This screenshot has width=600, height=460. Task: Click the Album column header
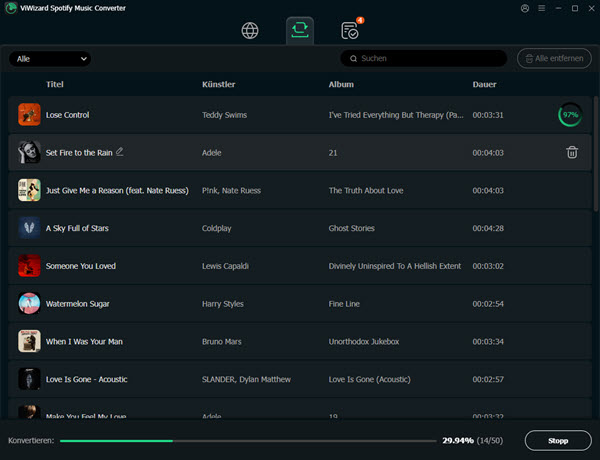click(341, 84)
